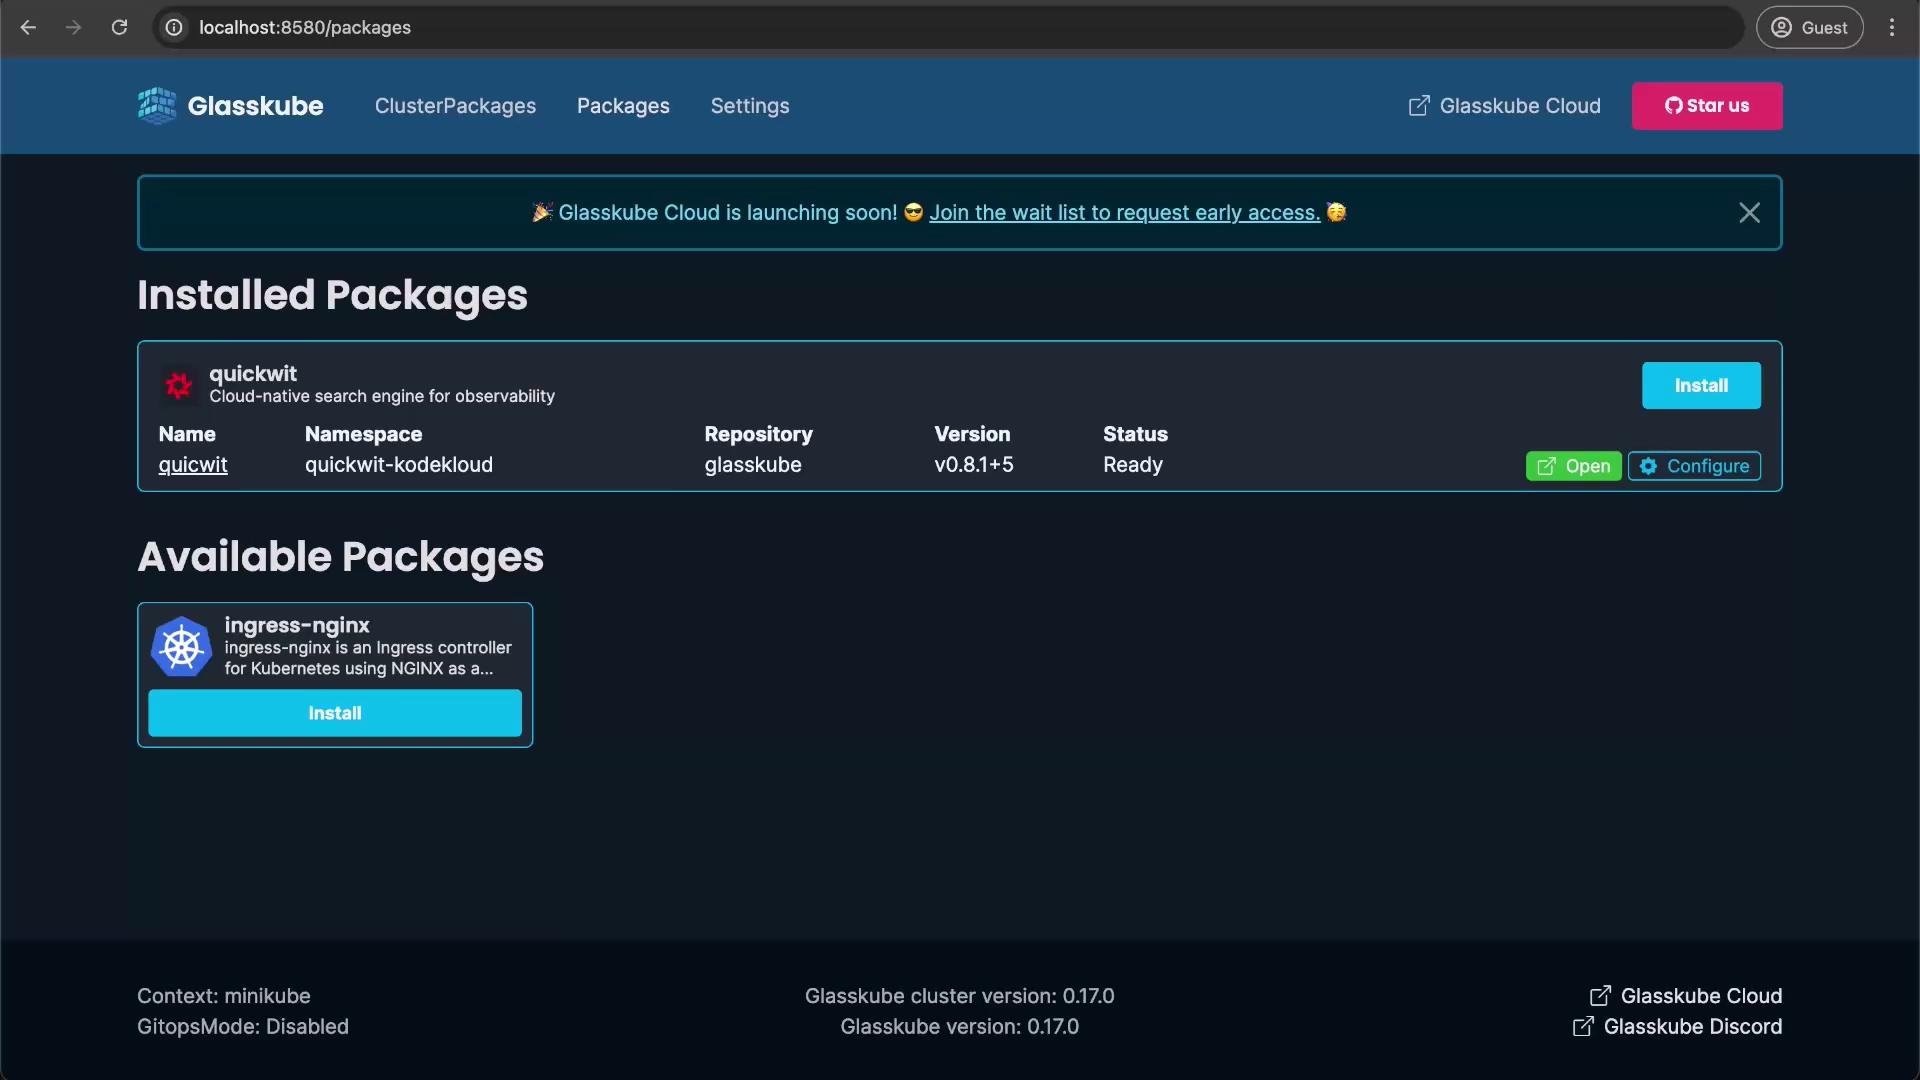Click the Glasskube cluster version: 0.17.0 text
The height and width of the screenshot is (1080, 1920).
960,996
